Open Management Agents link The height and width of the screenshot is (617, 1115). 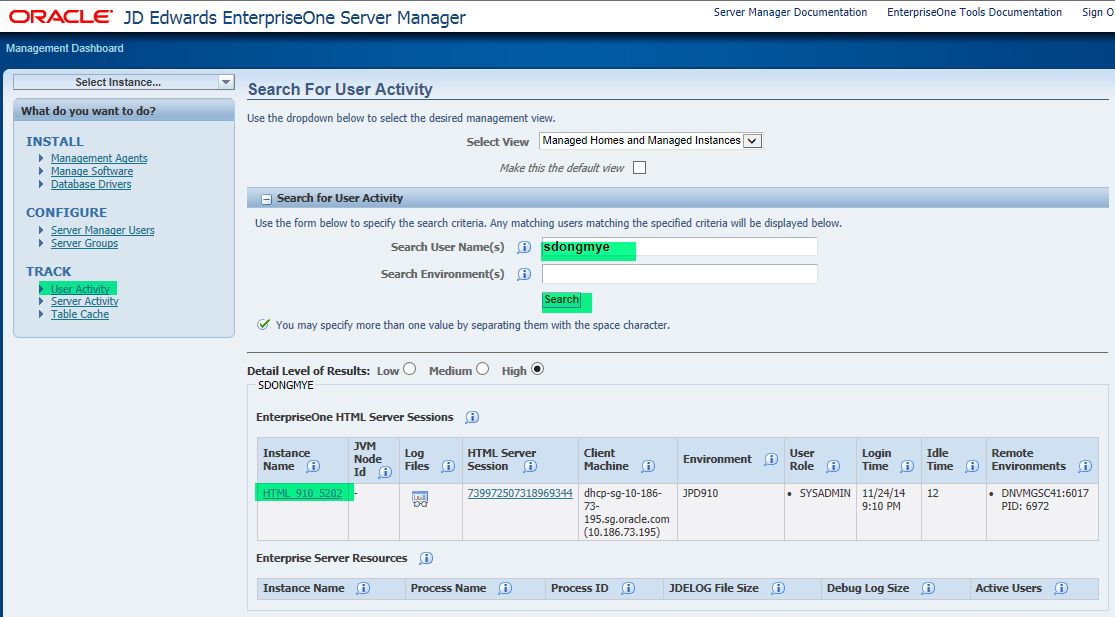(x=99, y=159)
